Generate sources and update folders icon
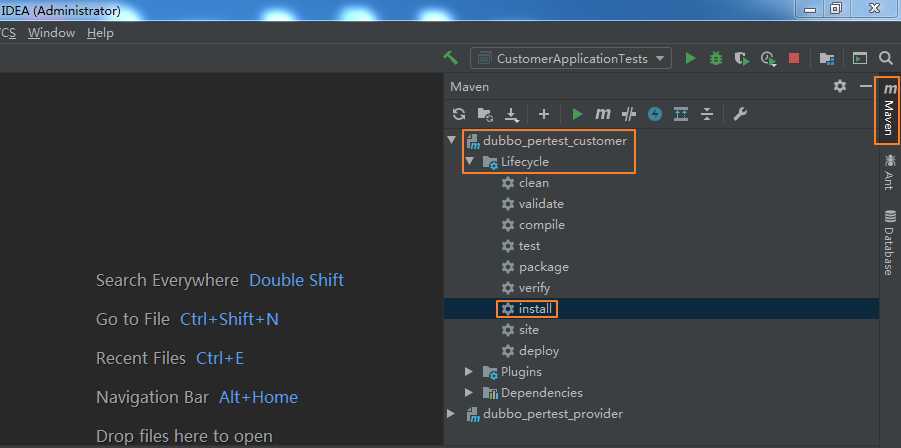901x448 pixels. click(486, 115)
